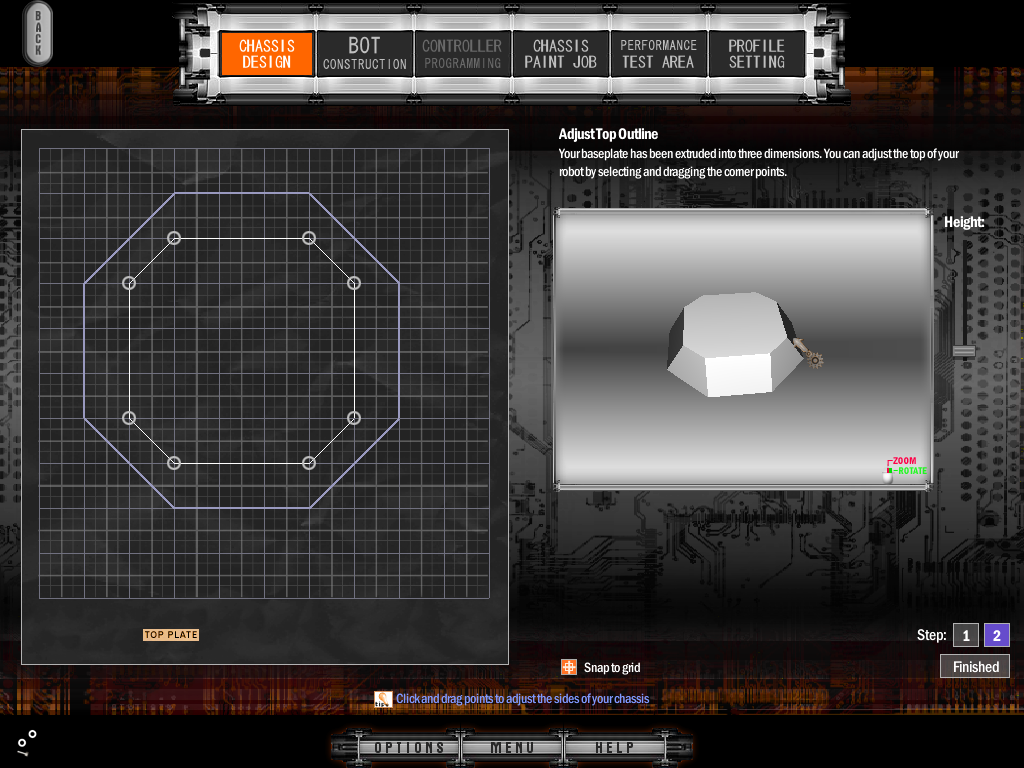
Task: Open the Menu button in bottom bar
Action: click(x=512, y=747)
